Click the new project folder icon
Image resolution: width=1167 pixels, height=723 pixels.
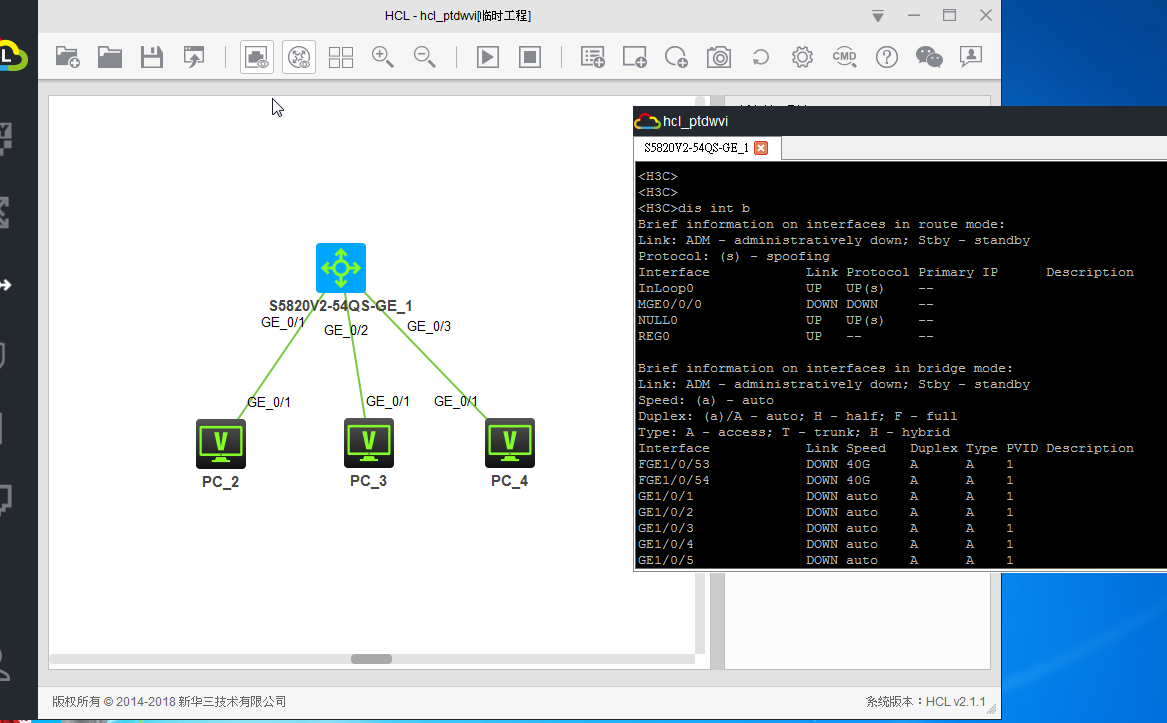pos(68,57)
